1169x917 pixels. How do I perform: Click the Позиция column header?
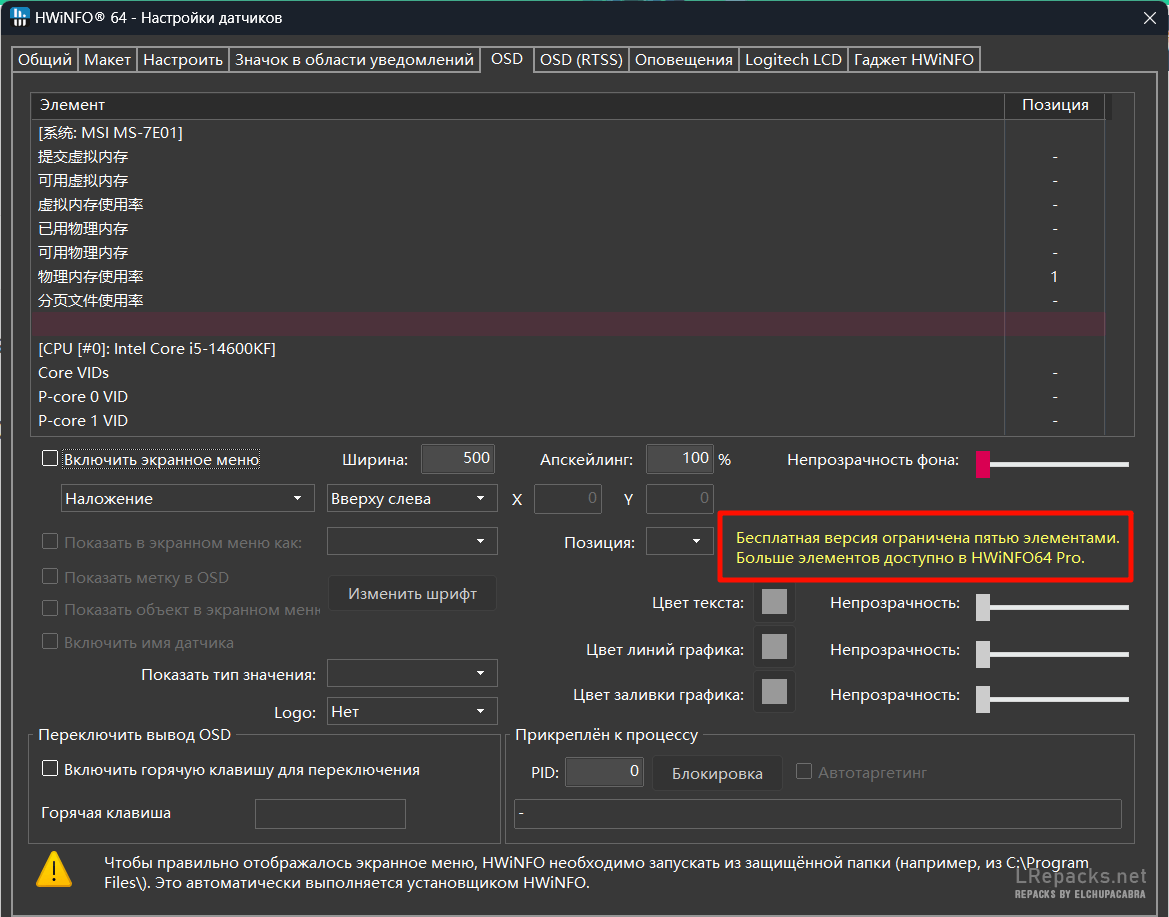pos(1055,105)
